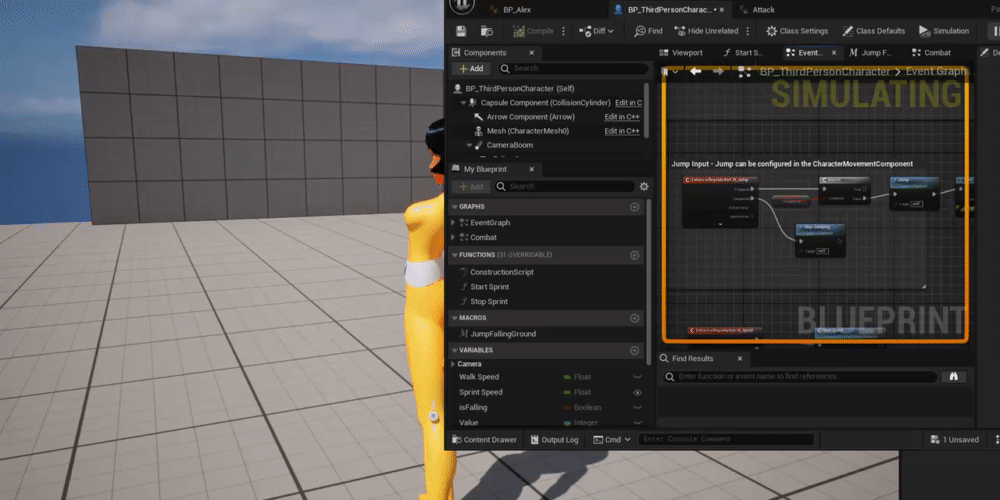The height and width of the screenshot is (500, 1000).
Task: Open the Jump F... macro tab
Action: (x=870, y=53)
